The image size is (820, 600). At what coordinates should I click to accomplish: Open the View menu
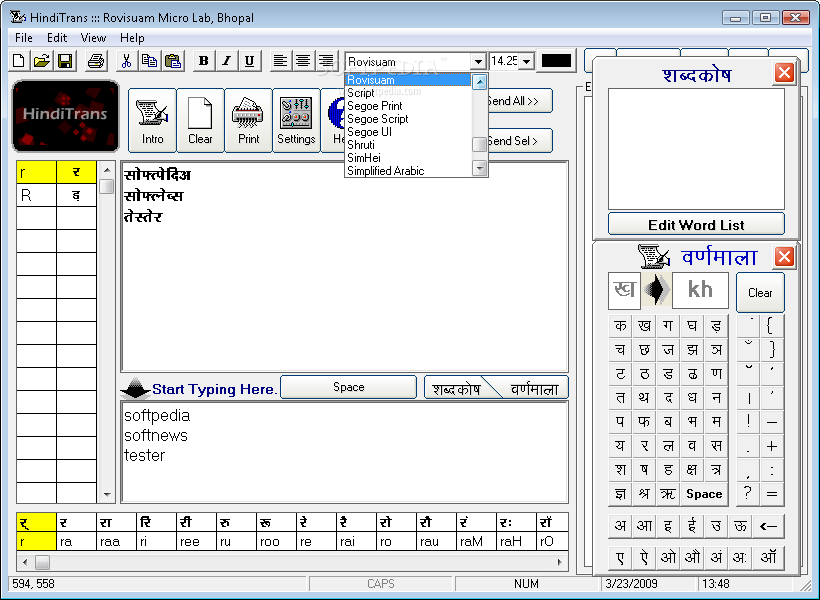(x=93, y=38)
